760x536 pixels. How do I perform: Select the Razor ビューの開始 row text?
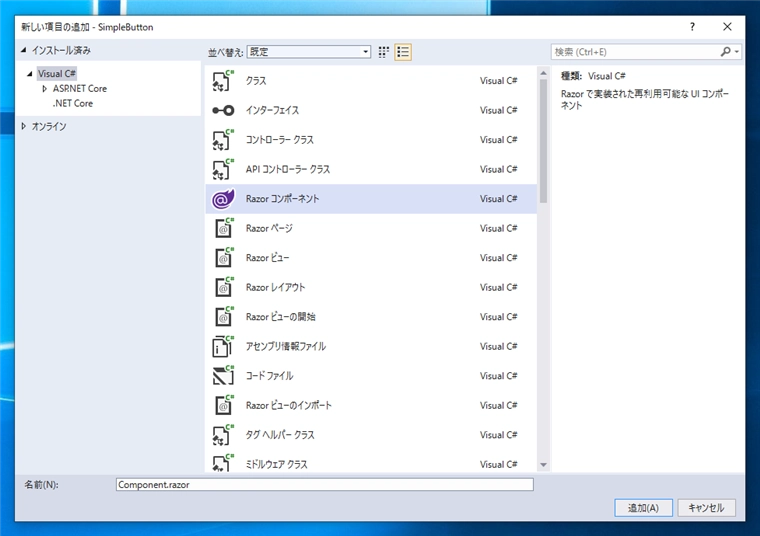[x=281, y=317]
